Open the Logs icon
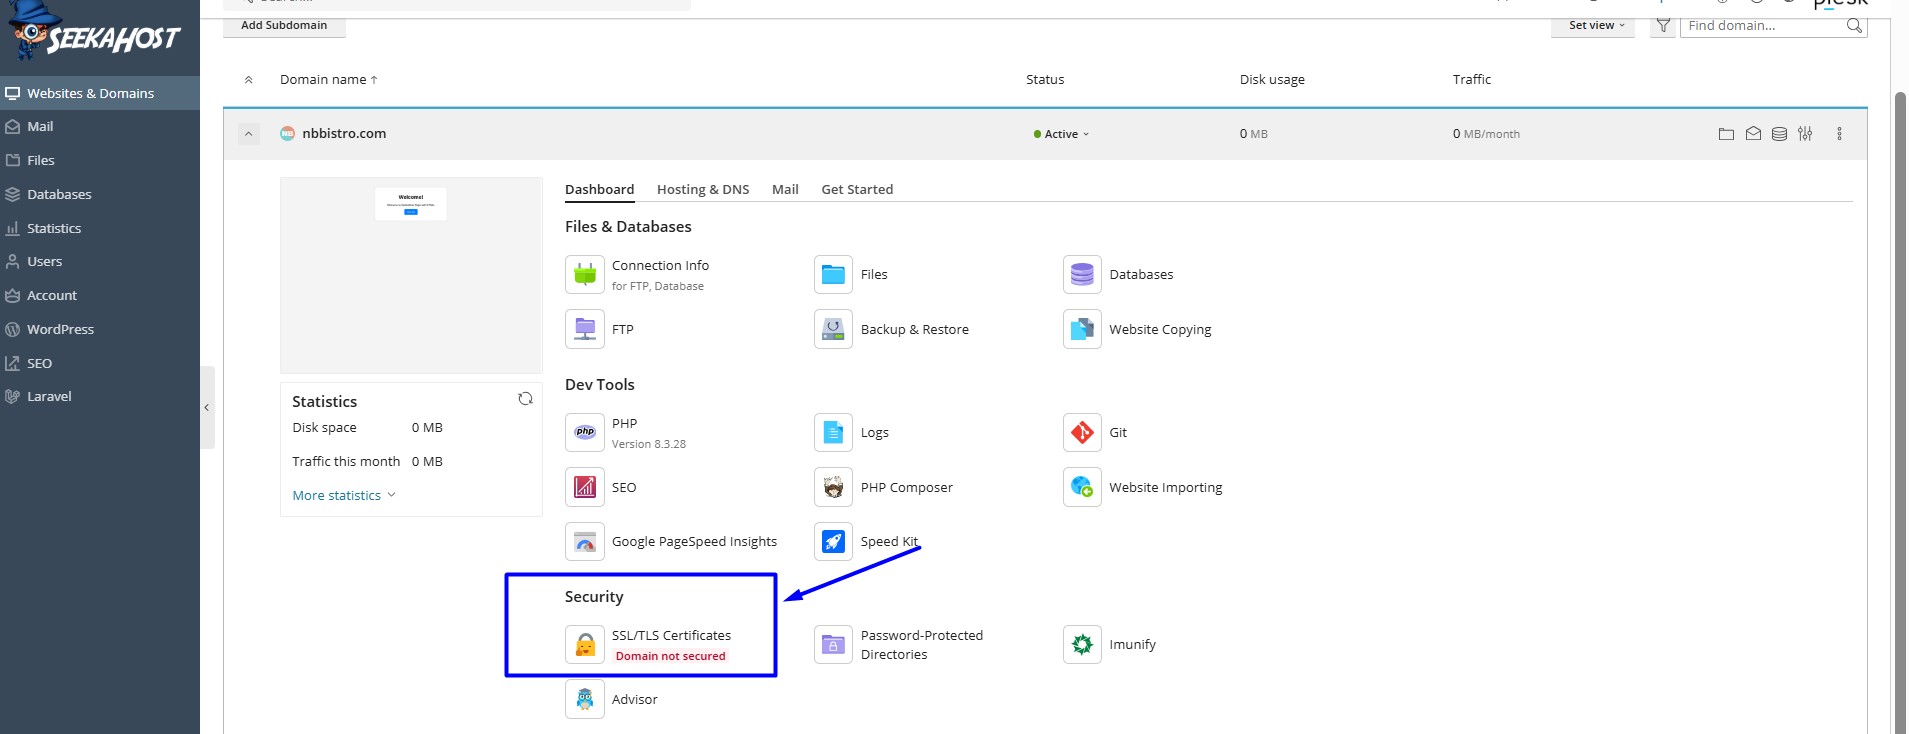Viewport: 1909px width, 734px height. pyautogui.click(x=833, y=432)
